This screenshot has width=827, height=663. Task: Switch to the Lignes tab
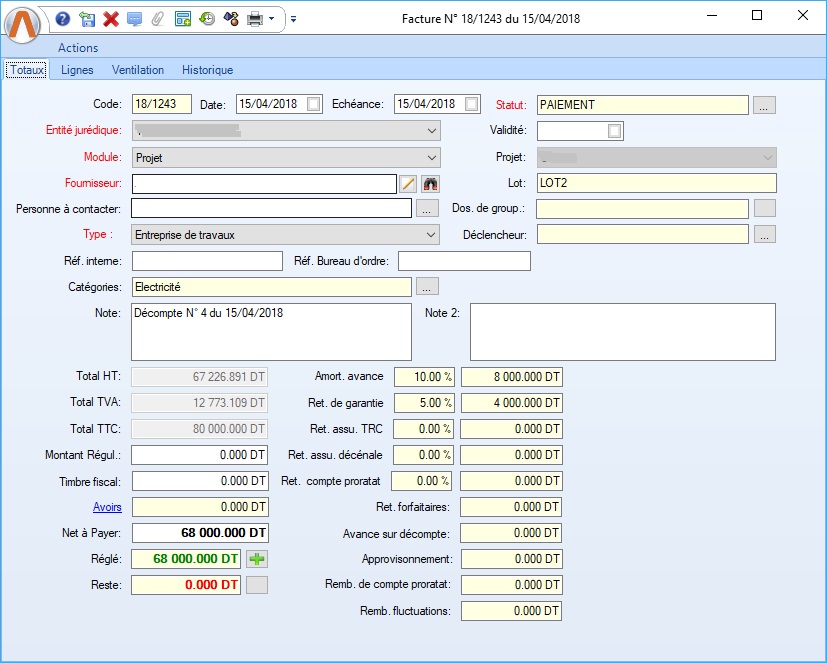[x=77, y=70]
